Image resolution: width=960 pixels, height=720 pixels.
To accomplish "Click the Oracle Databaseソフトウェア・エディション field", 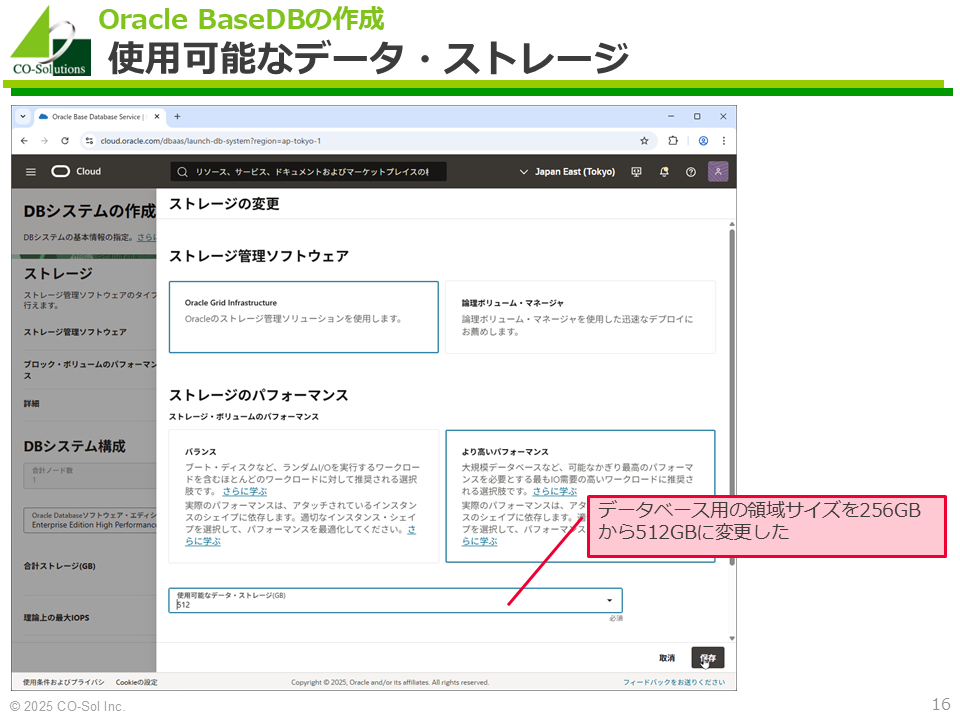I will click(x=90, y=520).
